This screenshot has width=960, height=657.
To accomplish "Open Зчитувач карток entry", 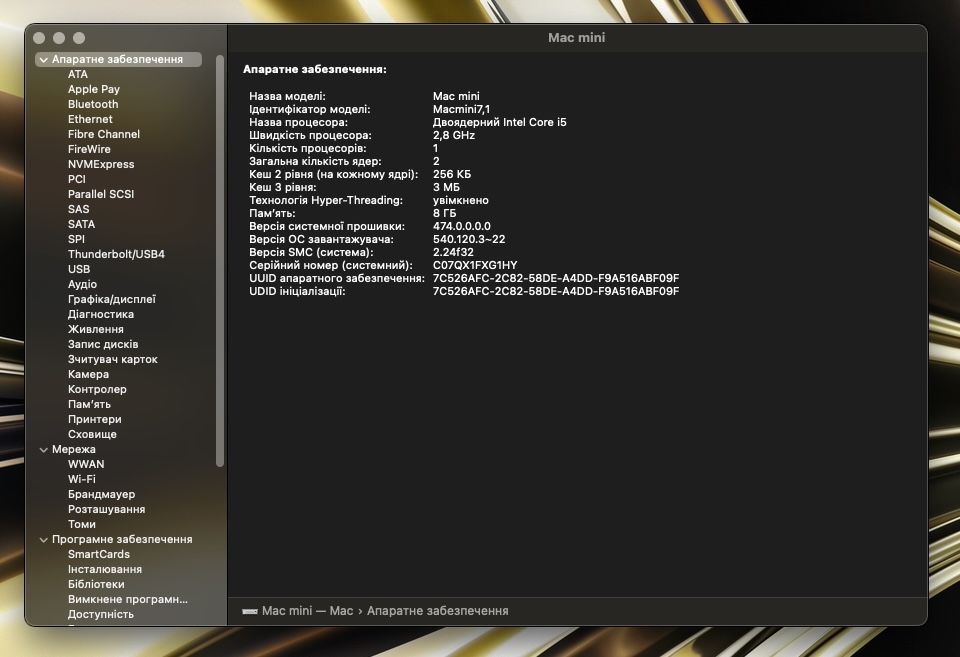I will 113,359.
